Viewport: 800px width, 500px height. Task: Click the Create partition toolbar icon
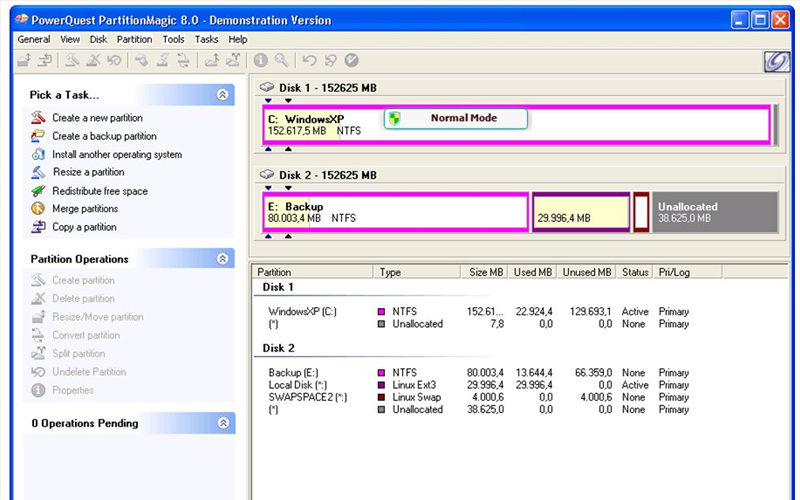click(72, 60)
